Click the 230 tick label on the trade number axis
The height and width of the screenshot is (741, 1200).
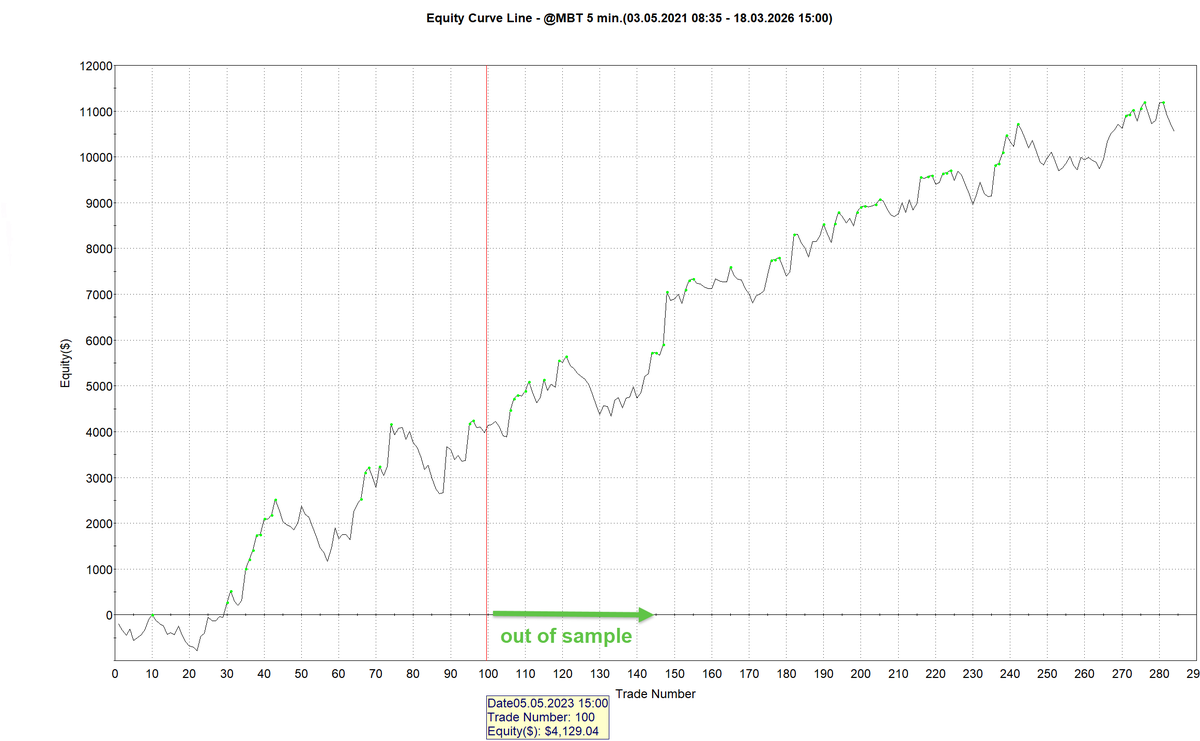pyautogui.click(x=973, y=673)
